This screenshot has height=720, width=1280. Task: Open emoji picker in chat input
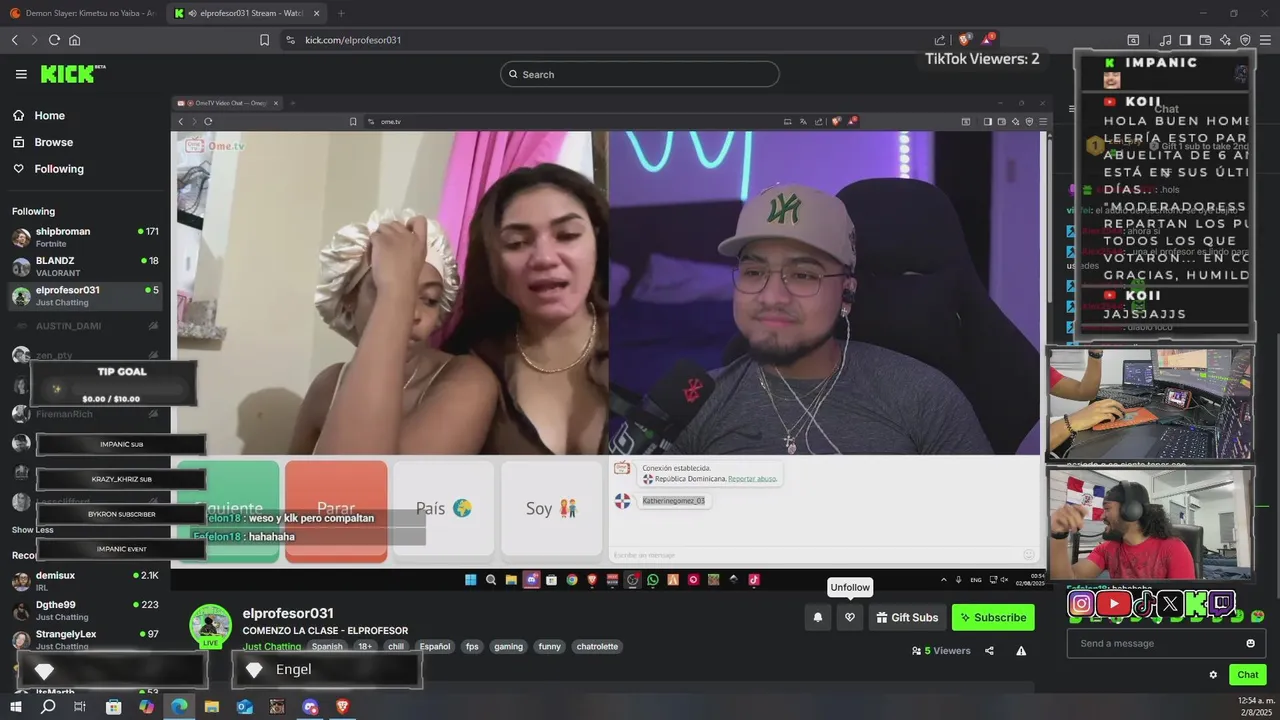point(1250,643)
